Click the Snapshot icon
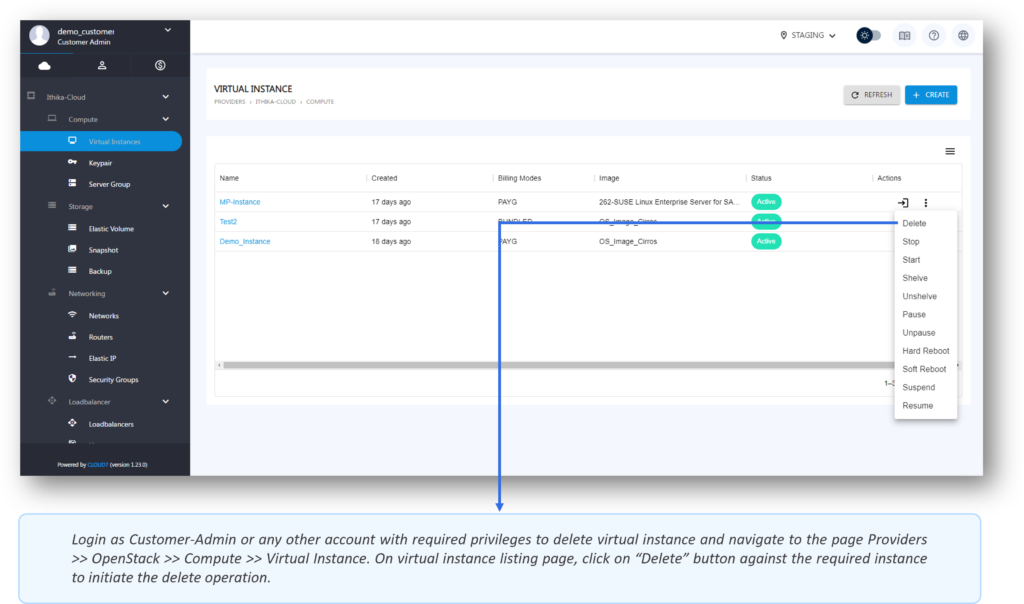Image resolution: width=1024 pixels, height=604 pixels. click(x=72, y=249)
